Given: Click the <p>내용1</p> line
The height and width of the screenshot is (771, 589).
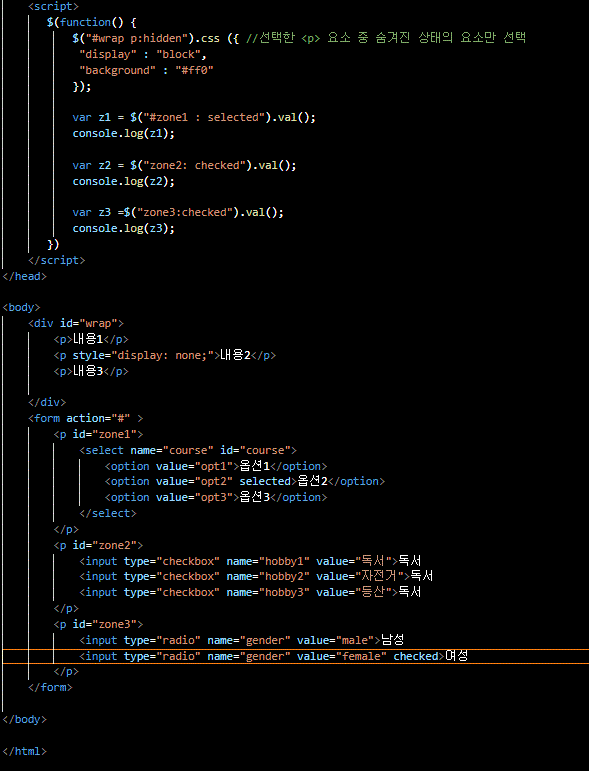Looking at the screenshot, I should pyautogui.click(x=91, y=339).
